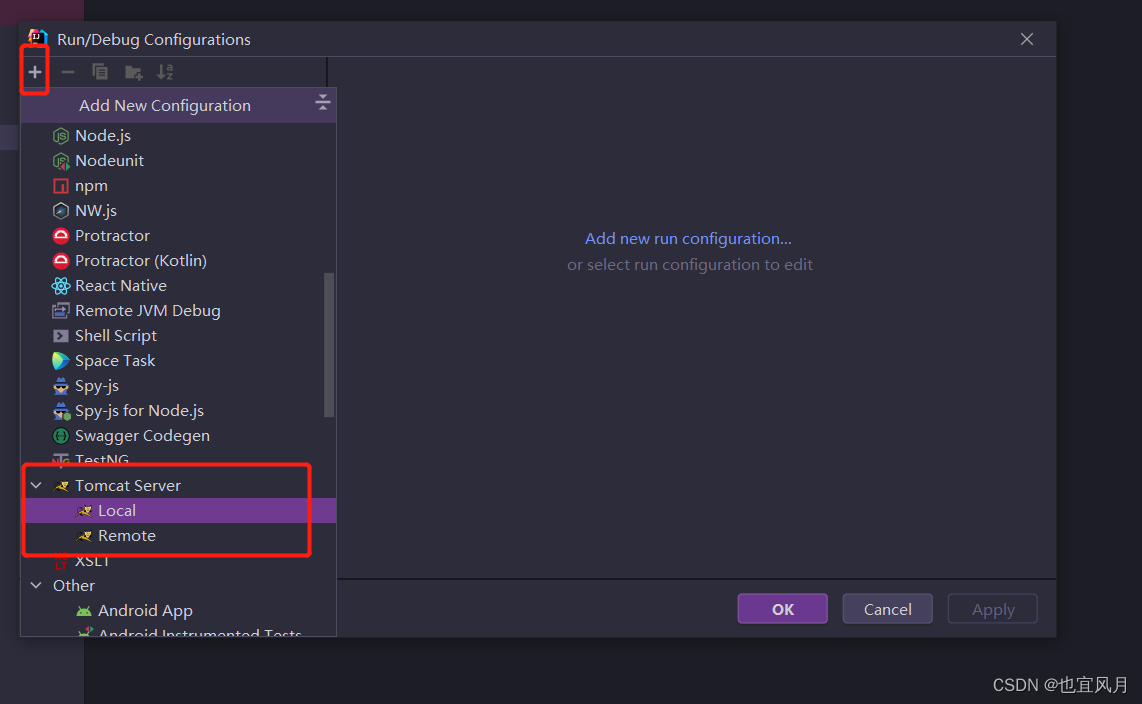The height and width of the screenshot is (704, 1142).
Task: Select the Nodeunit label
Action: [109, 161]
